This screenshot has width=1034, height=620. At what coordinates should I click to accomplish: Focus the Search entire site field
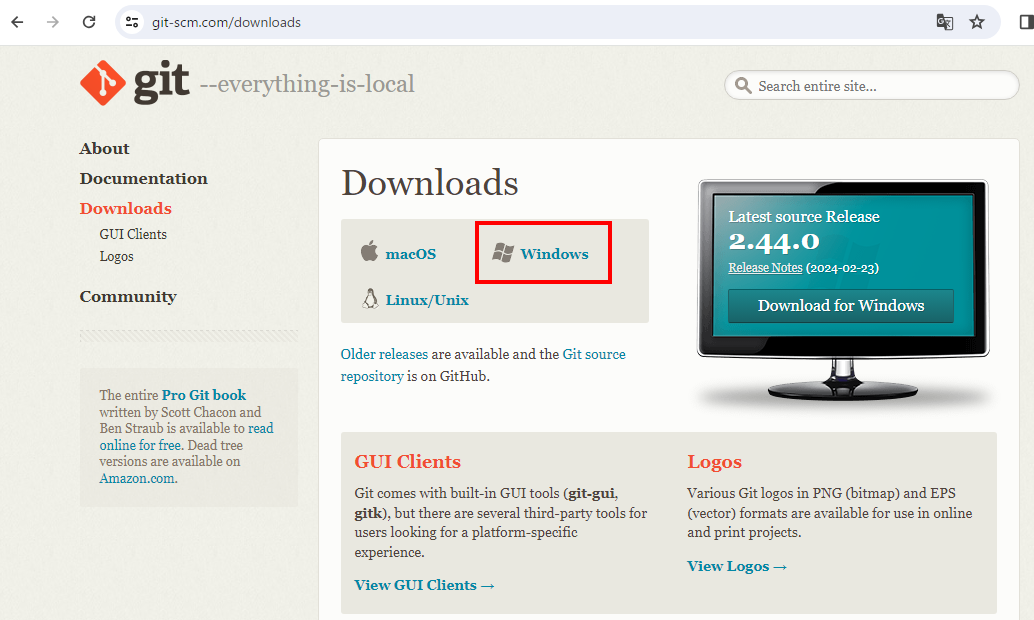point(880,86)
